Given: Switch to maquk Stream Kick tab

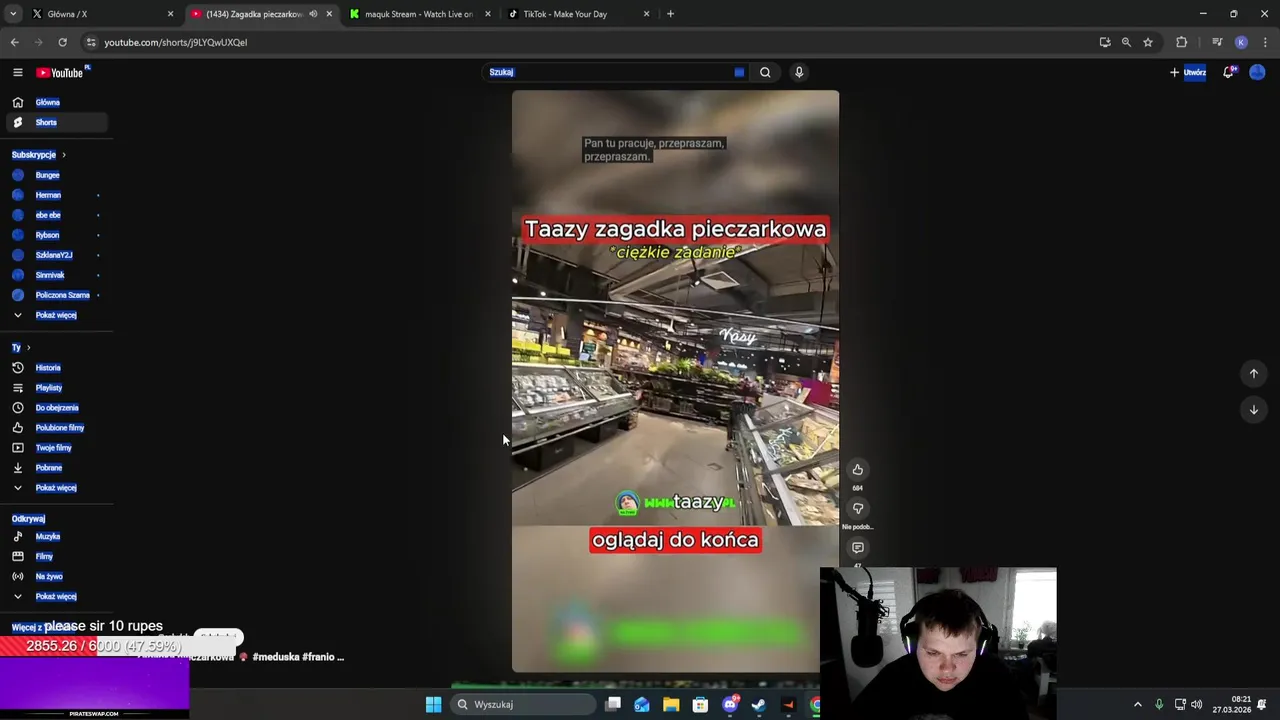Looking at the screenshot, I should coord(419,14).
